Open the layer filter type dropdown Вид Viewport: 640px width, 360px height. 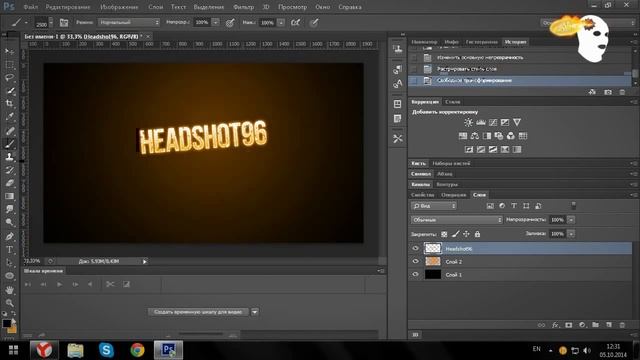pos(433,206)
